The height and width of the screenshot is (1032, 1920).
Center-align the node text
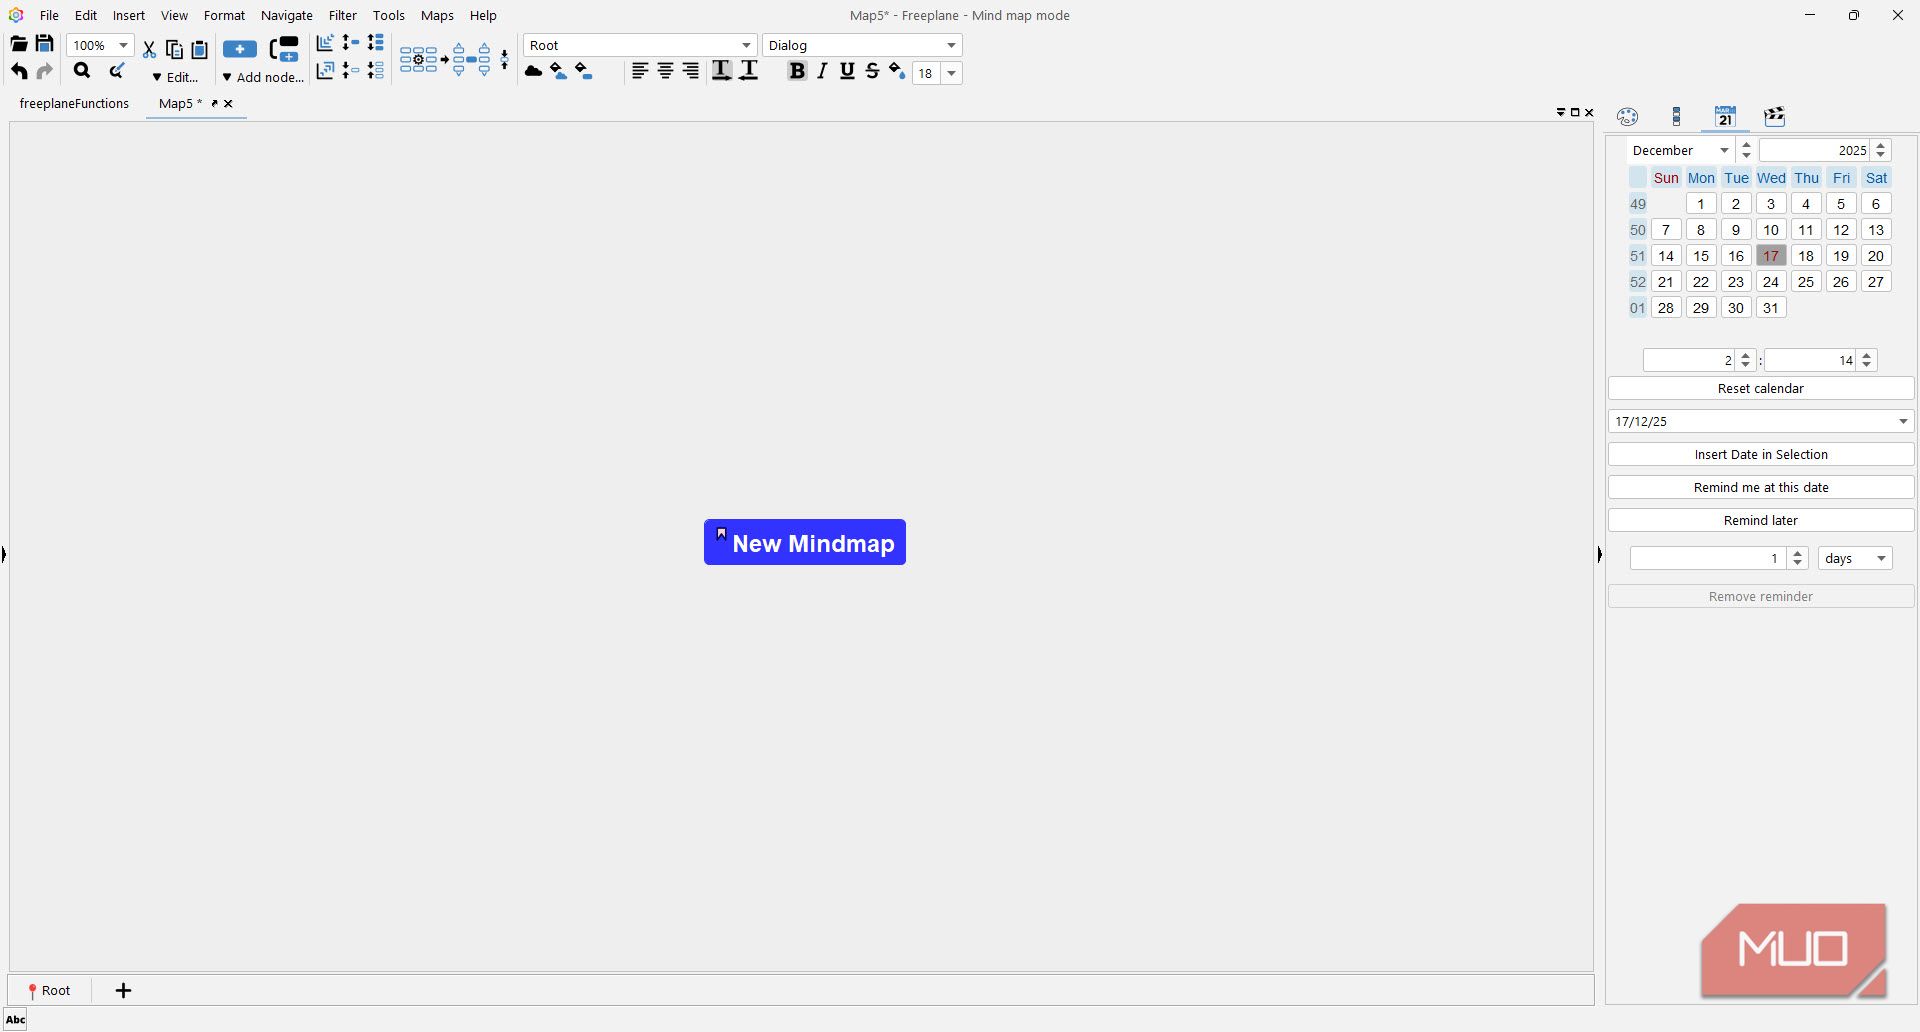pos(665,71)
